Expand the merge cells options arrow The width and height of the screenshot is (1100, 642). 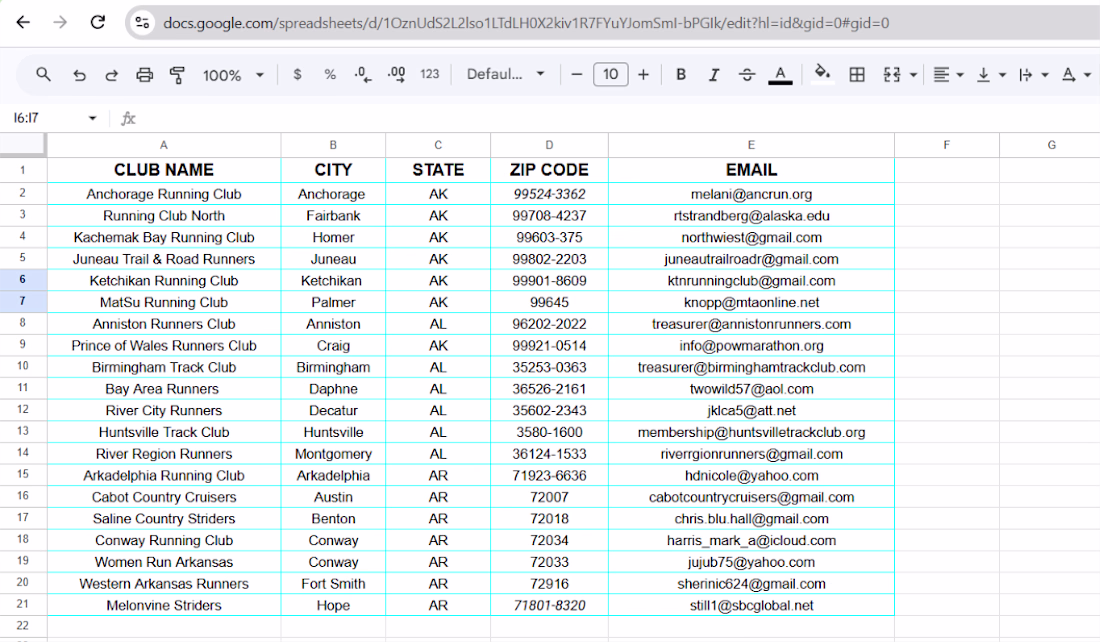pos(913,74)
